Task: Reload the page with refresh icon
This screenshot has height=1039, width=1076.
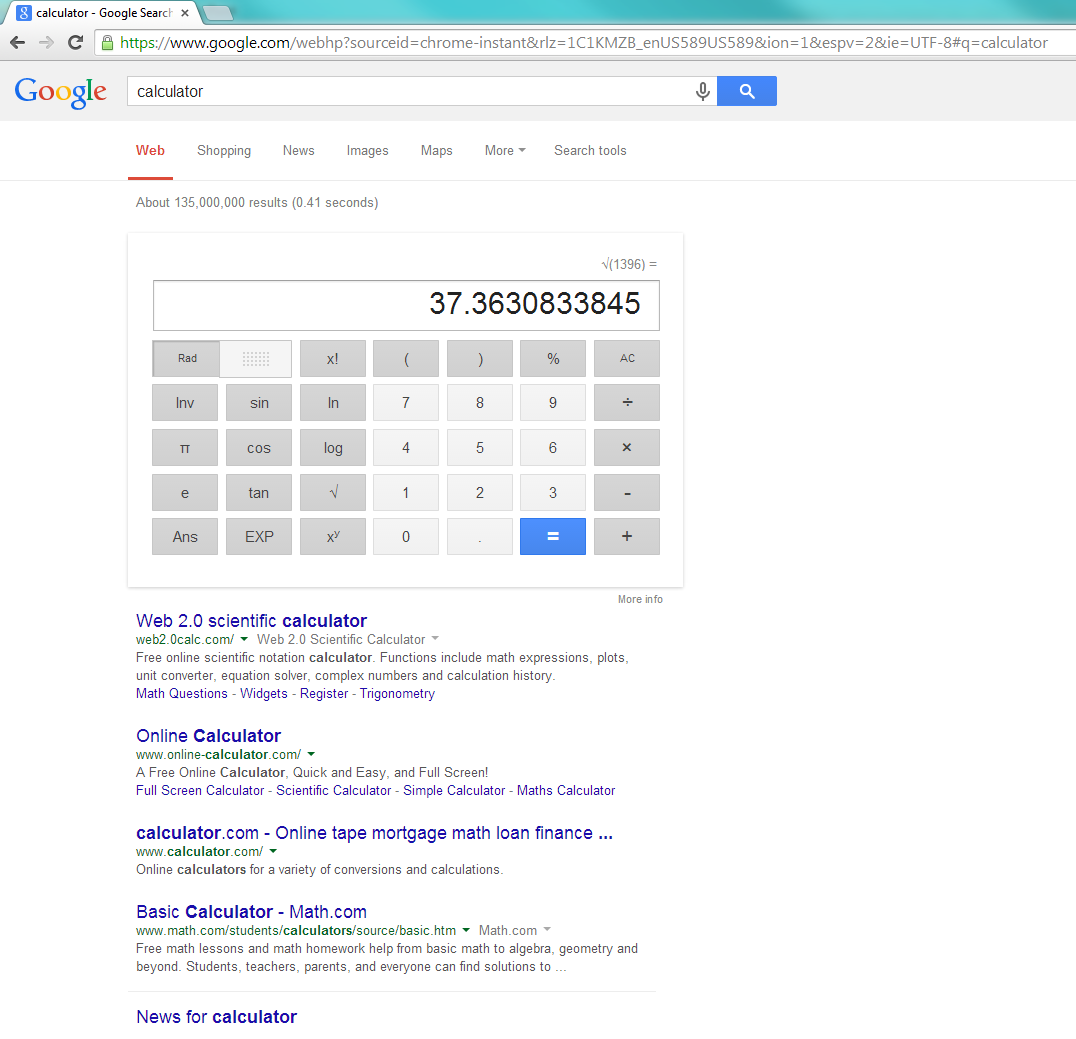Action: pos(75,43)
